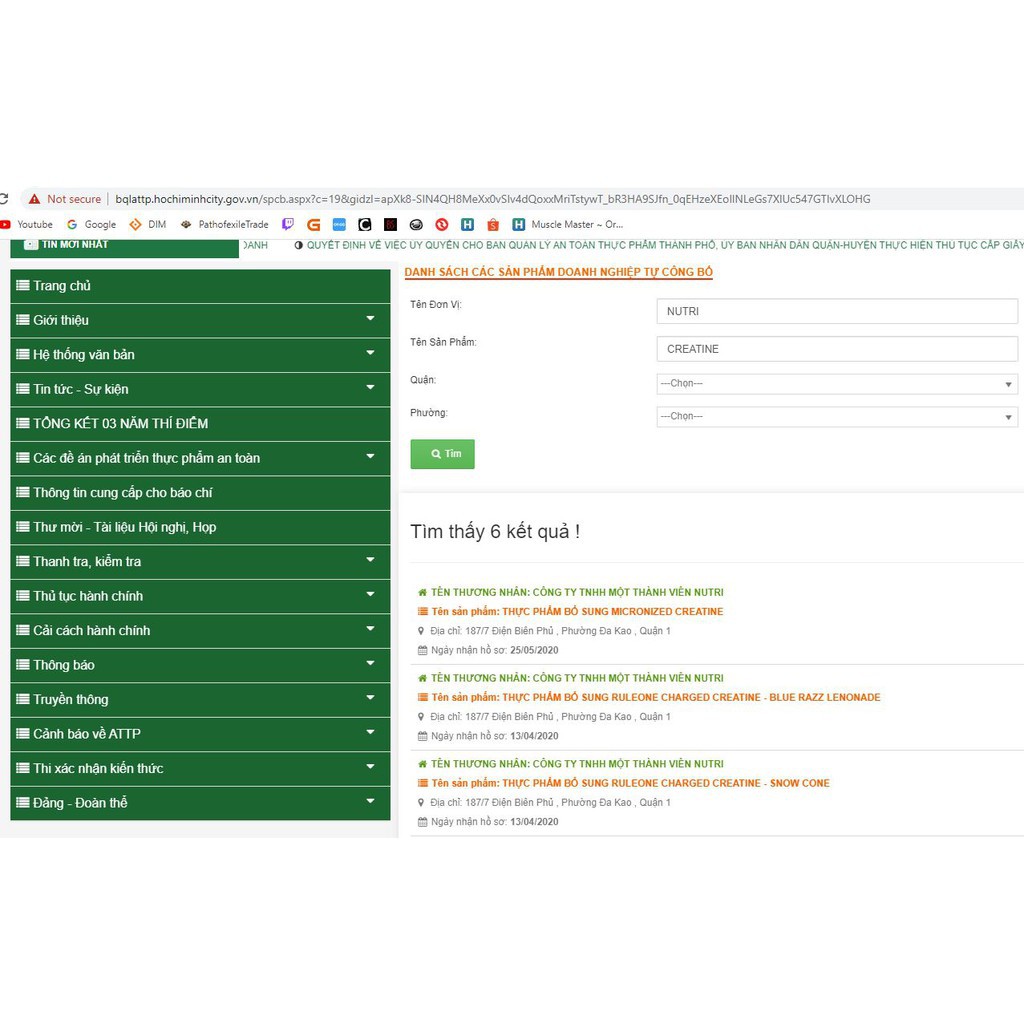
Task: Expand the Hệ thống văn bản menu
Action: (200, 354)
